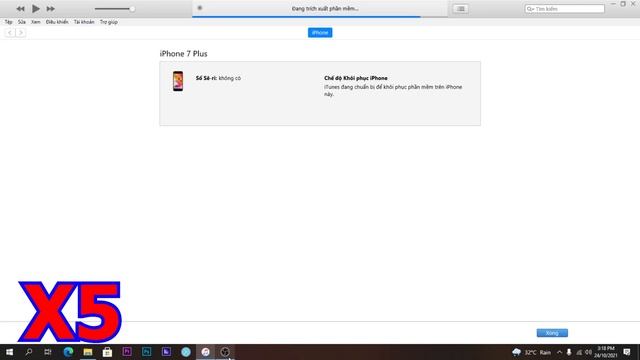
Task: Open the volume speaker tray icon
Action: [588, 352]
